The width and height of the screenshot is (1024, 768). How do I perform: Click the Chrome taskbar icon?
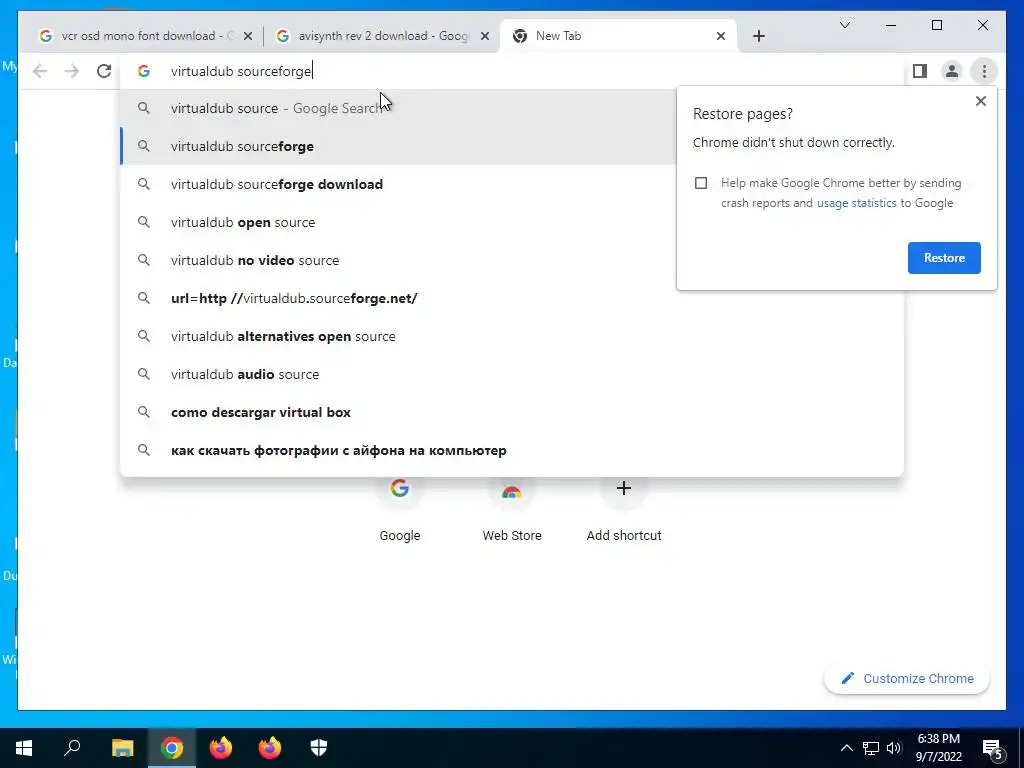pos(172,748)
